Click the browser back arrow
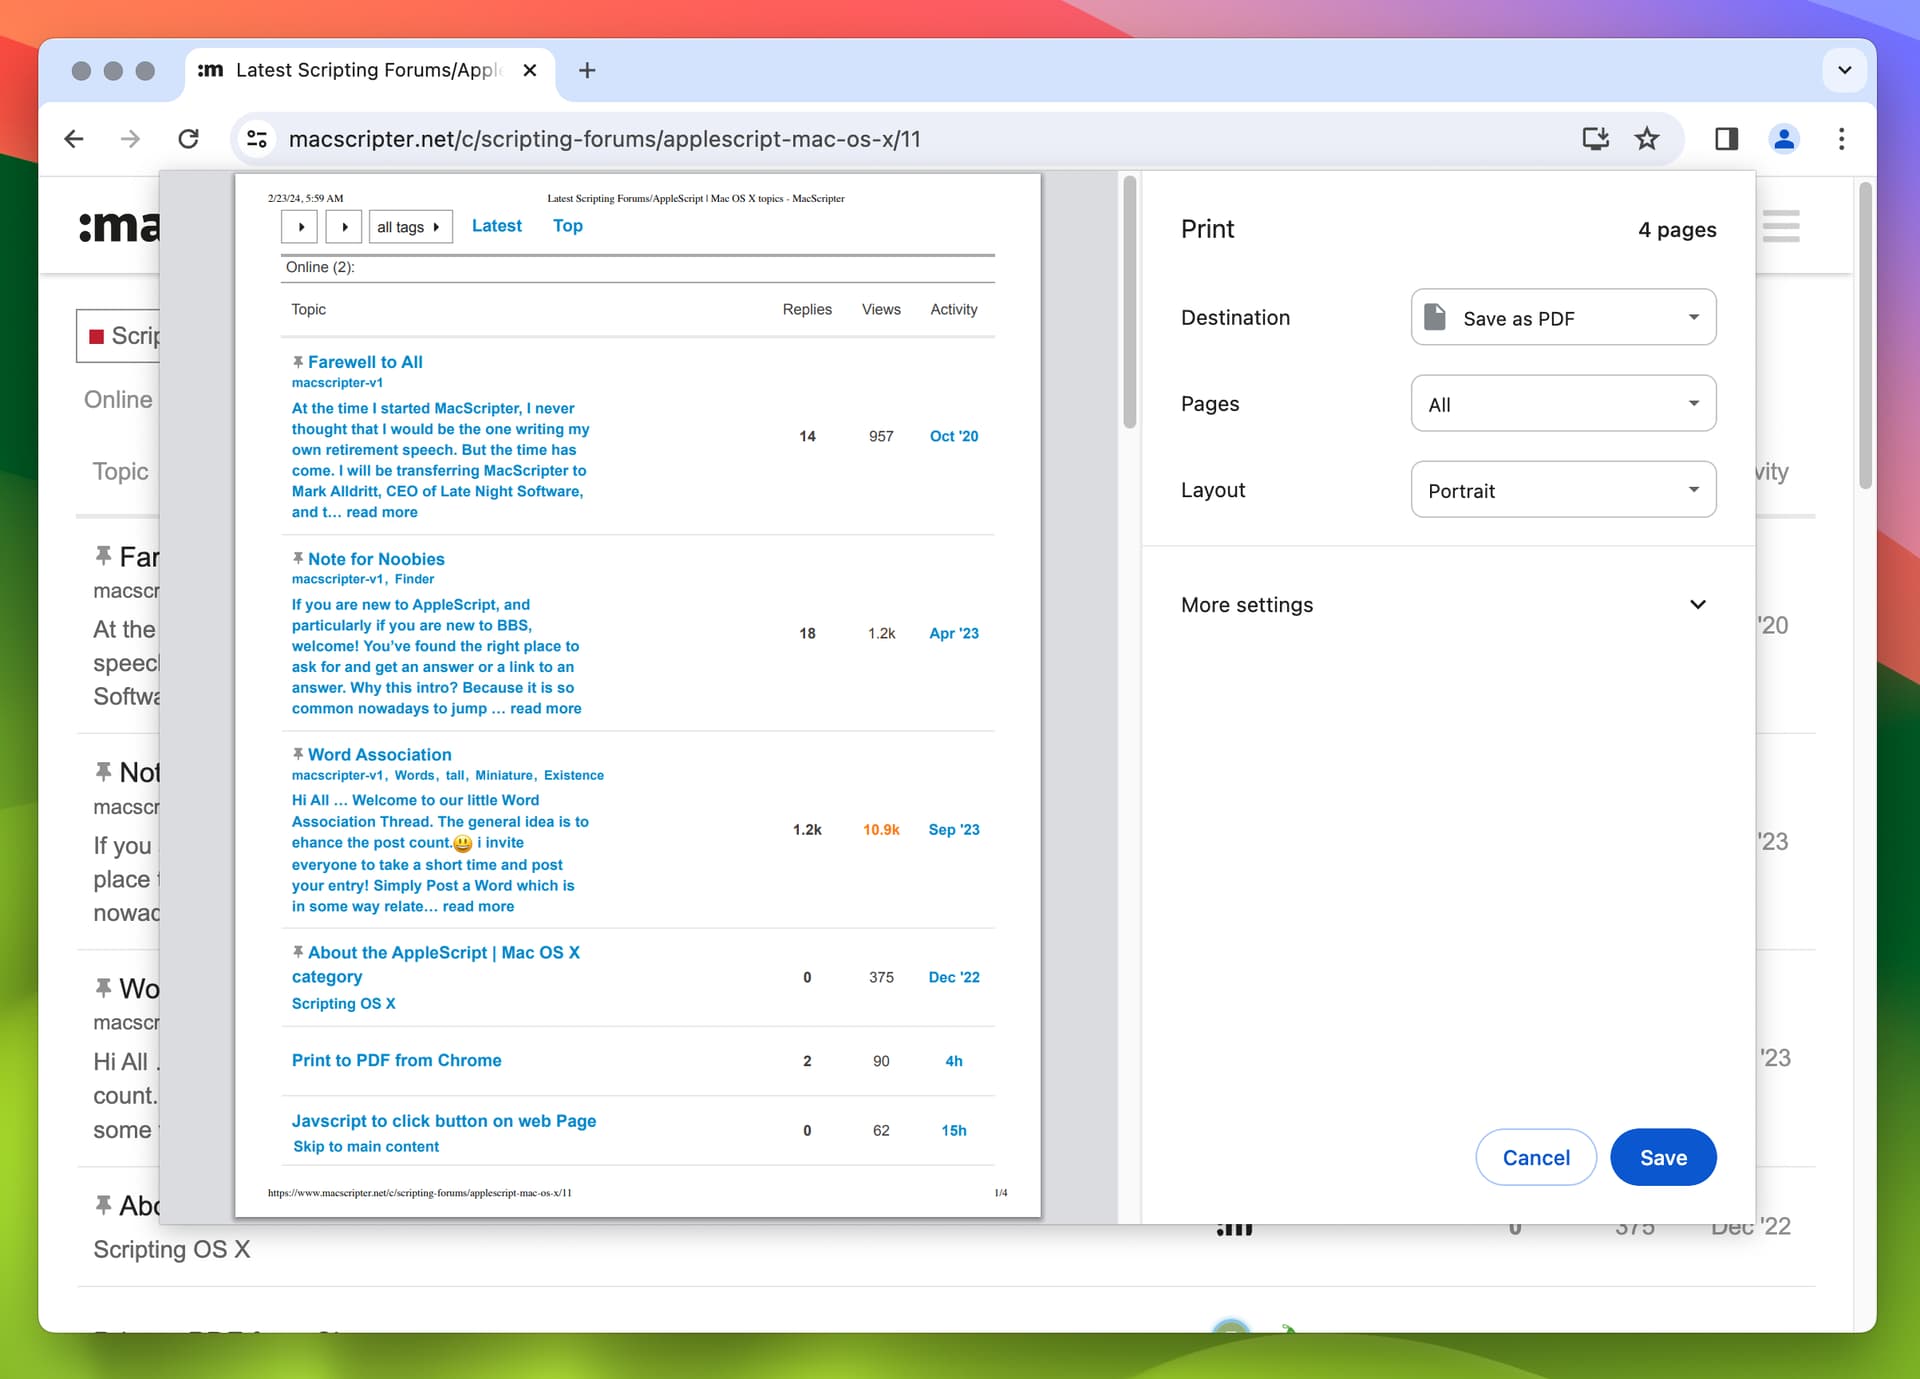1920x1379 pixels. [74, 139]
